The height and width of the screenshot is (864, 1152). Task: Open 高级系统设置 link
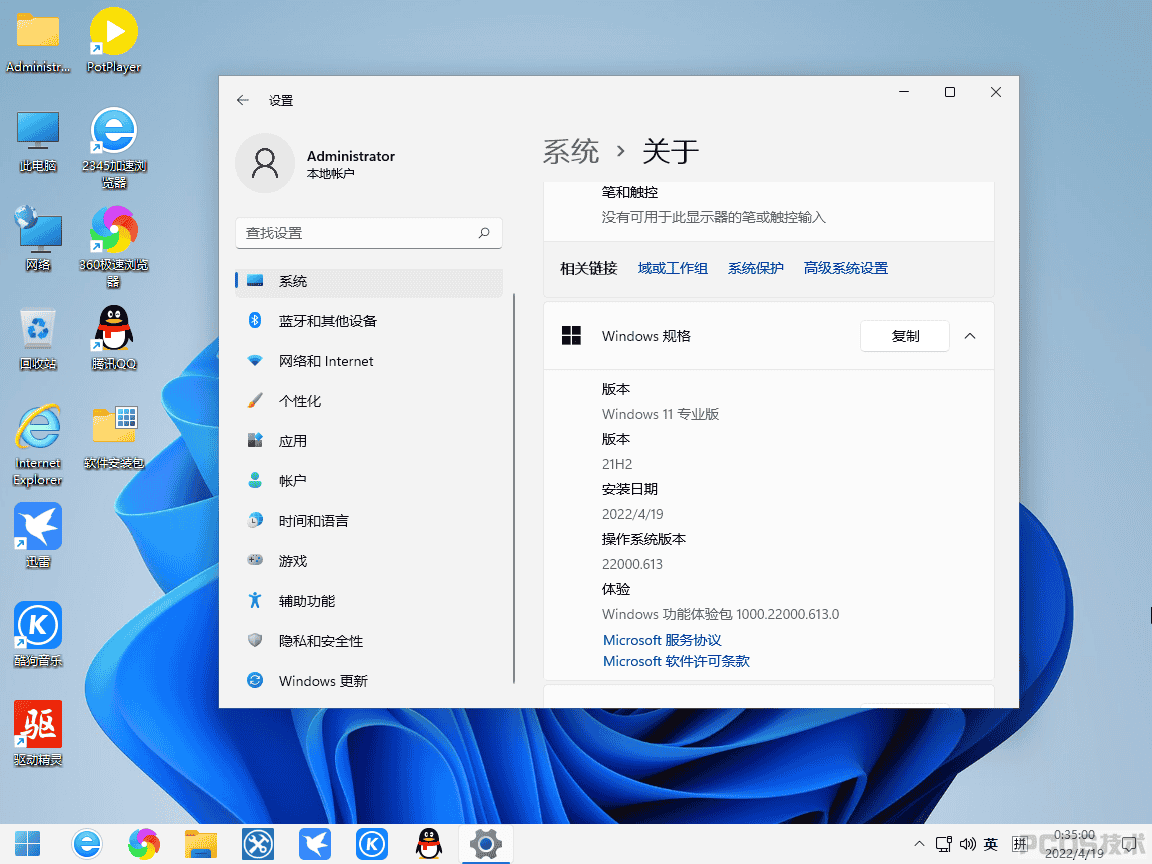point(846,269)
